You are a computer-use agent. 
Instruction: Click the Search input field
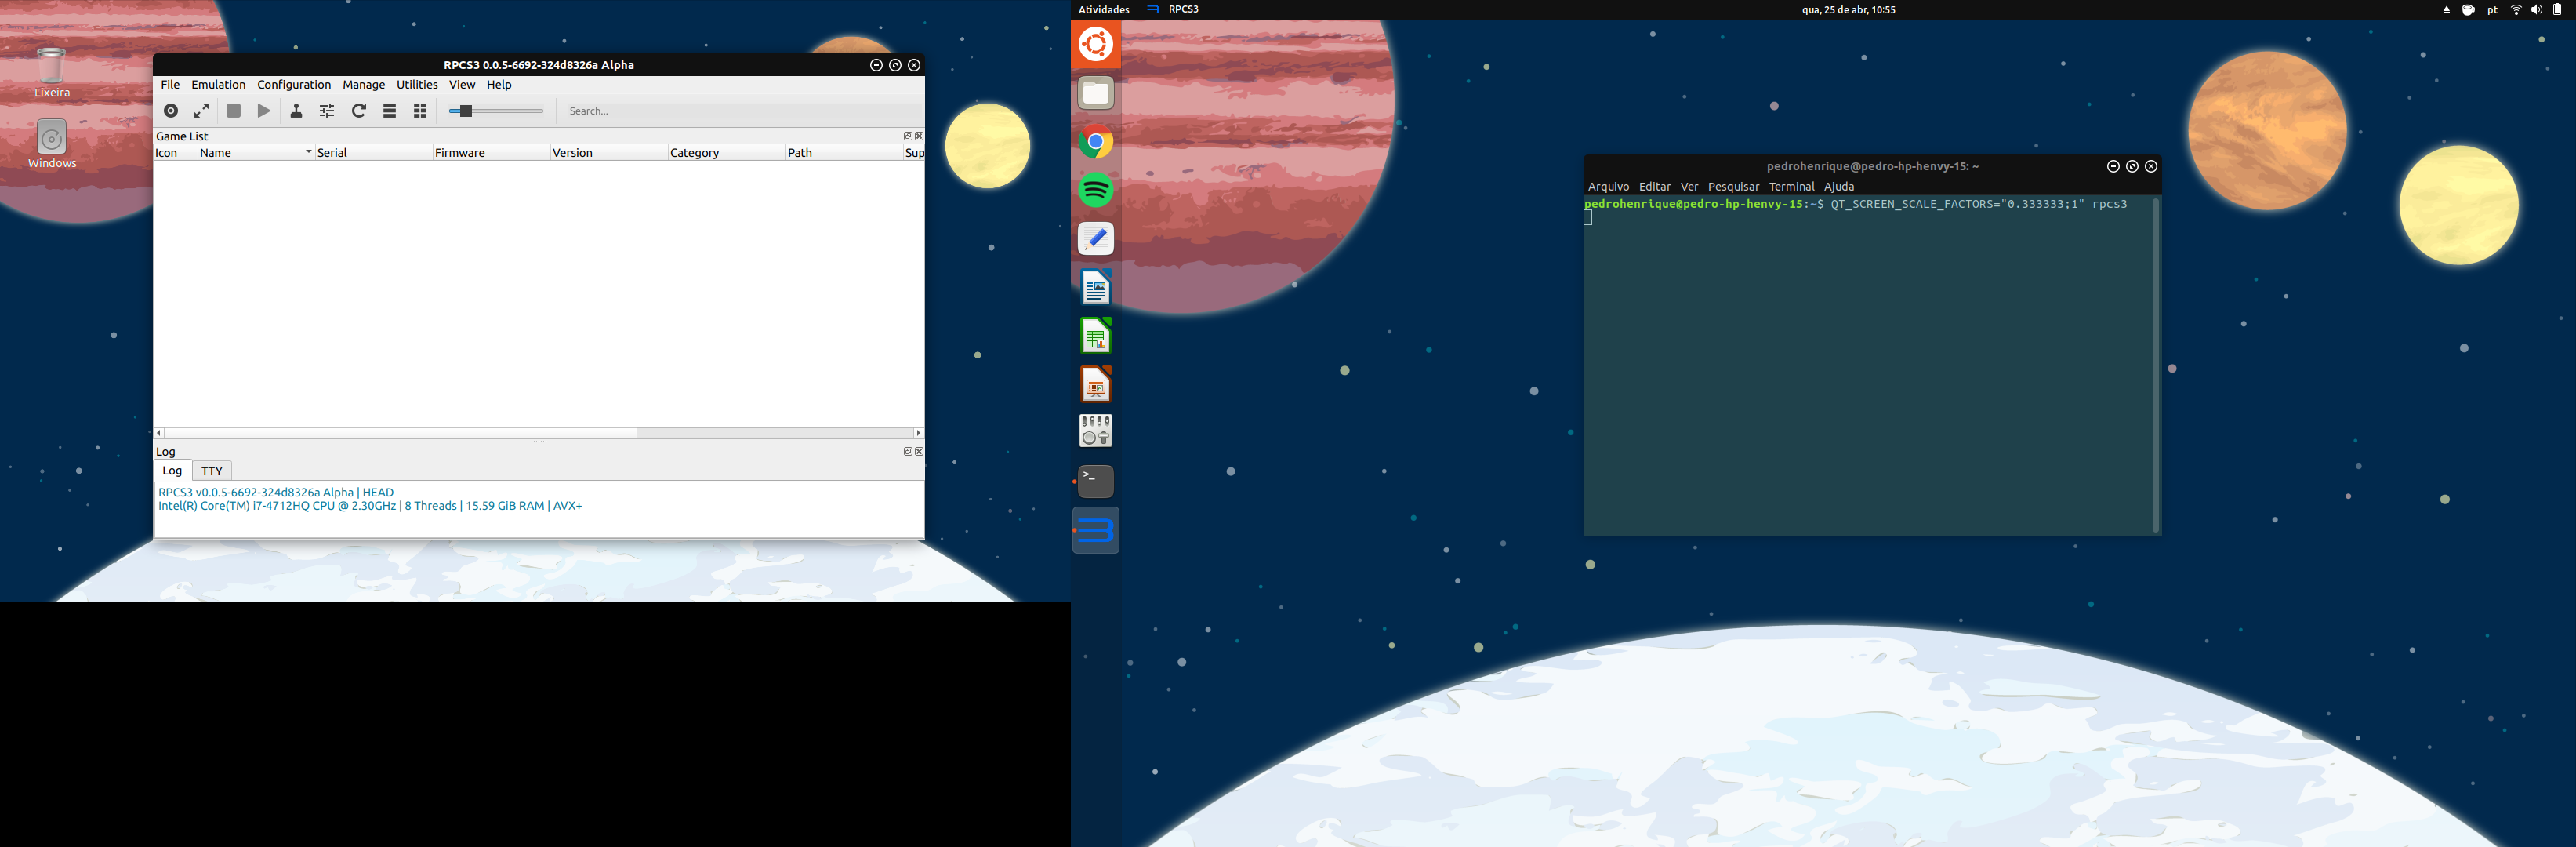click(740, 111)
